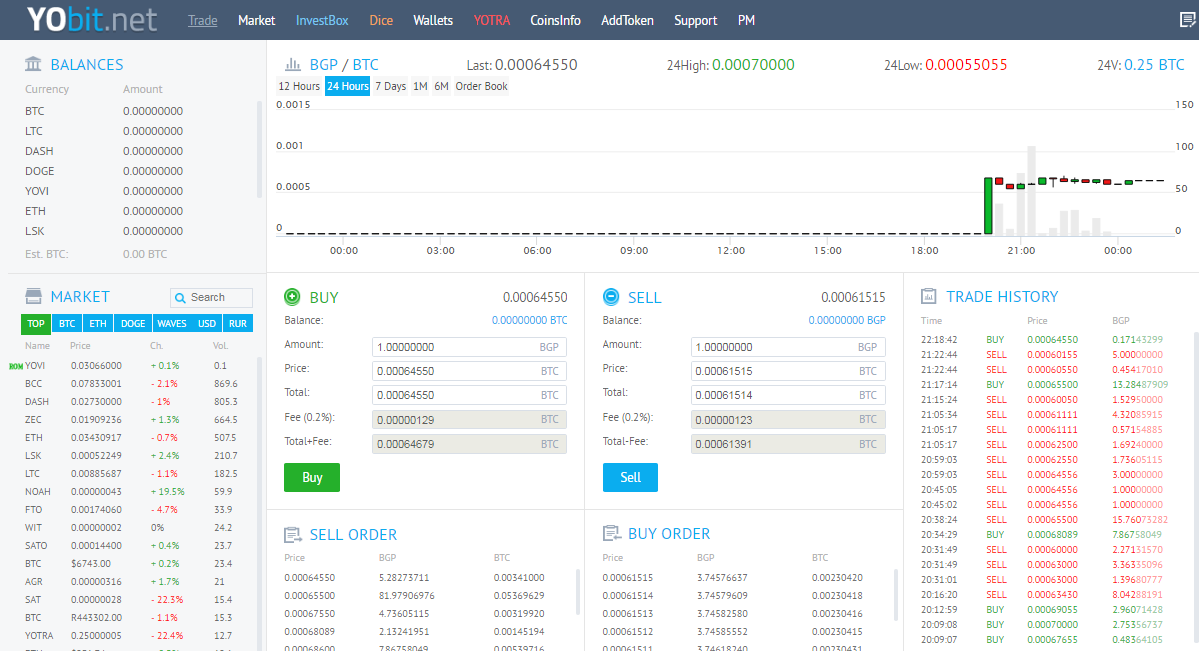Show the 6M chart range
The image size is (1199, 651).
pyautogui.click(x=441, y=86)
